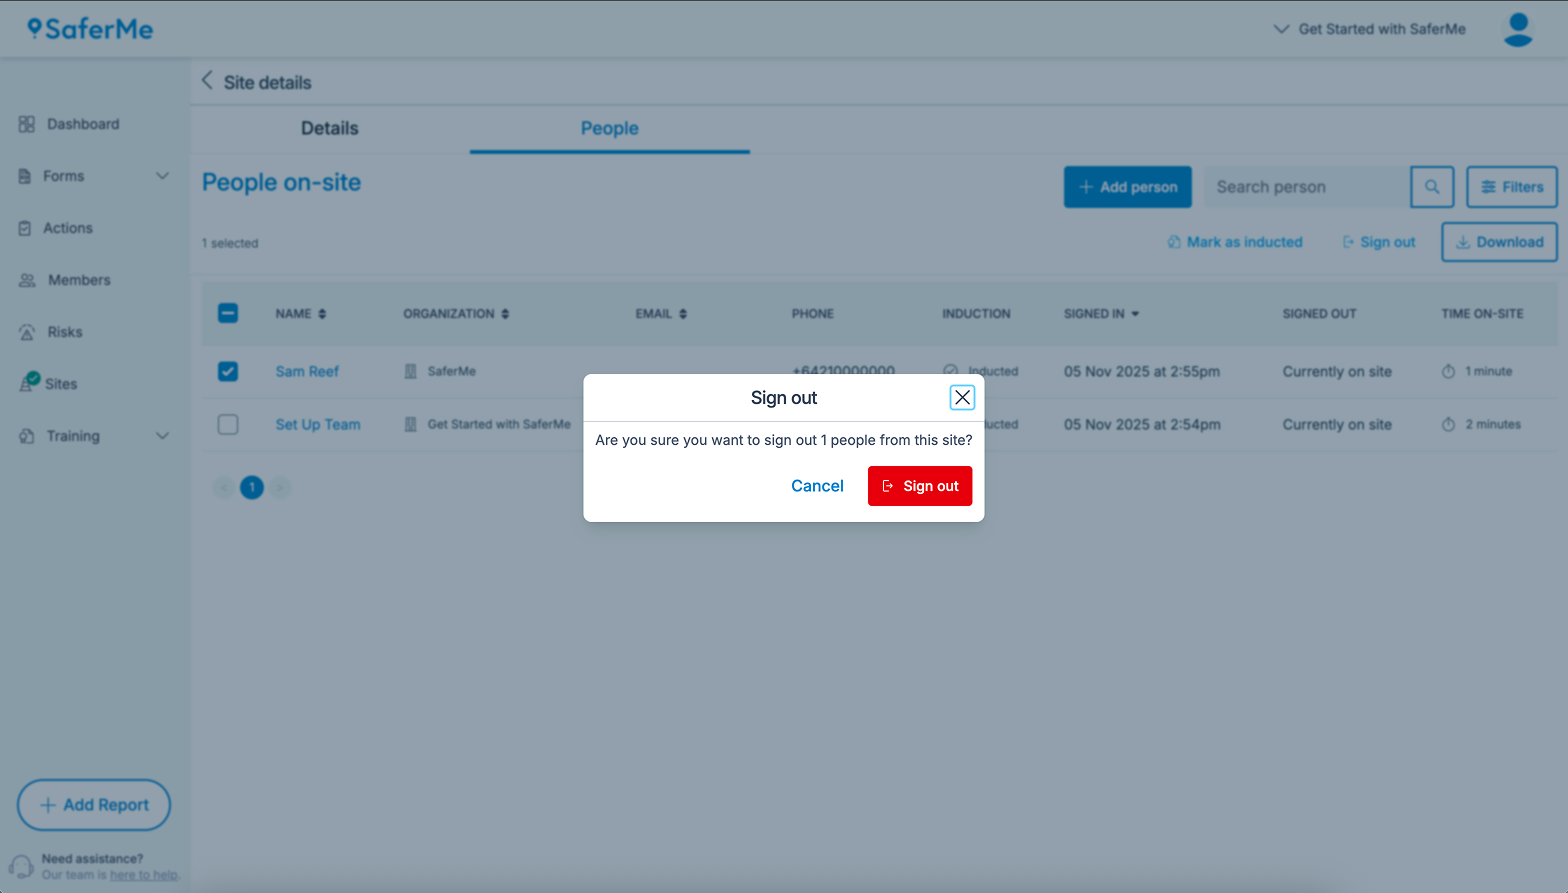The width and height of the screenshot is (1568, 893).
Task: Open the user profile avatar icon
Action: [1517, 29]
